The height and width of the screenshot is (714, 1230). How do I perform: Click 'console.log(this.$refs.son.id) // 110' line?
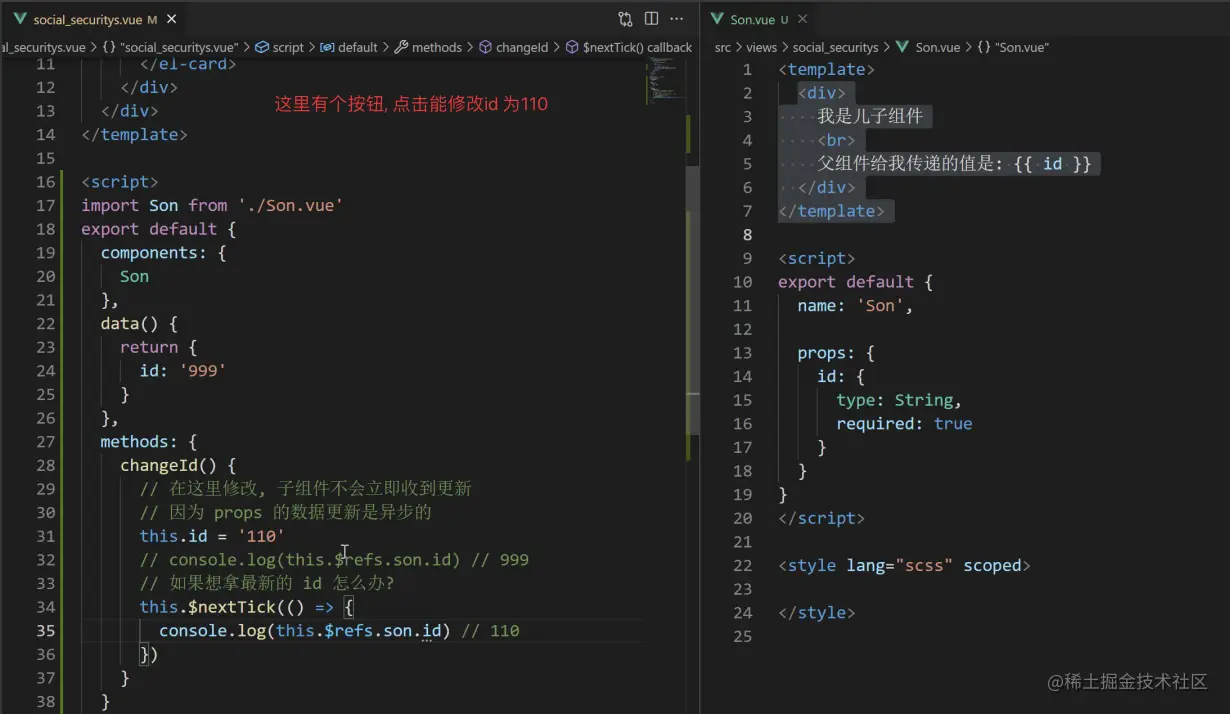click(x=339, y=631)
